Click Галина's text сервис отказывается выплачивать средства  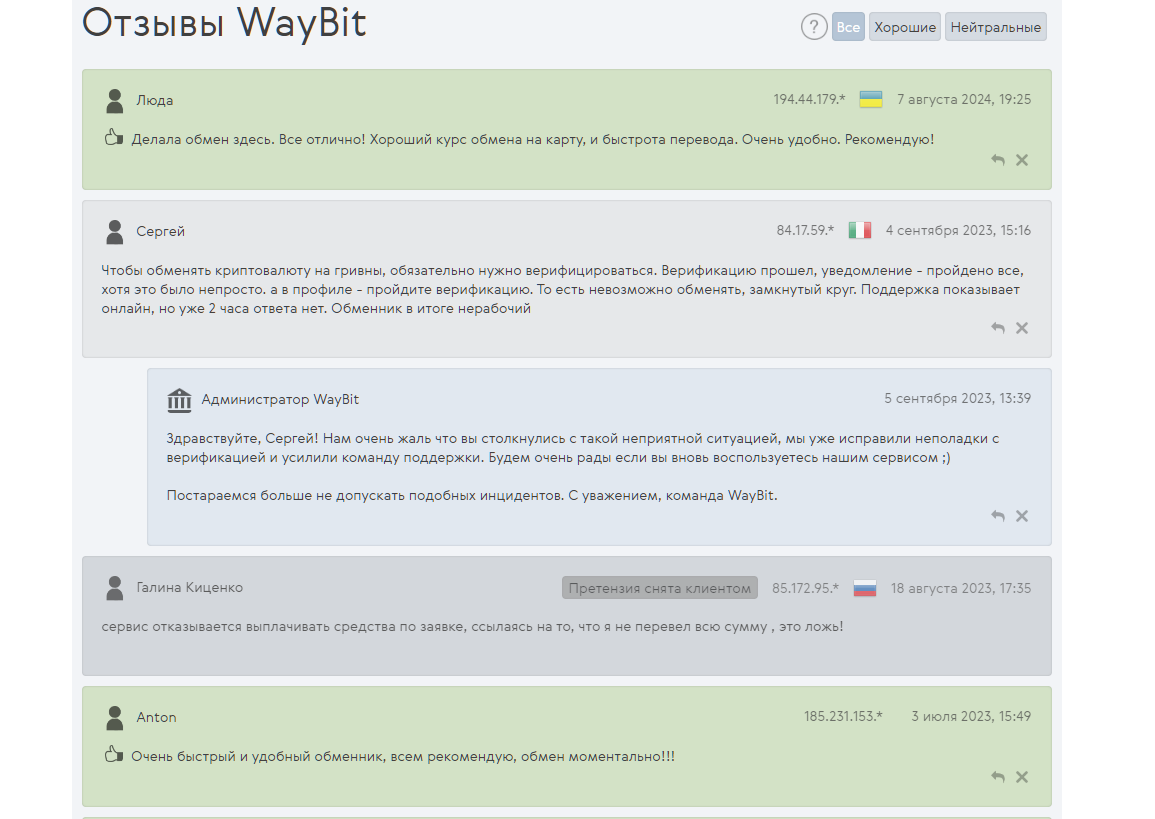472,627
